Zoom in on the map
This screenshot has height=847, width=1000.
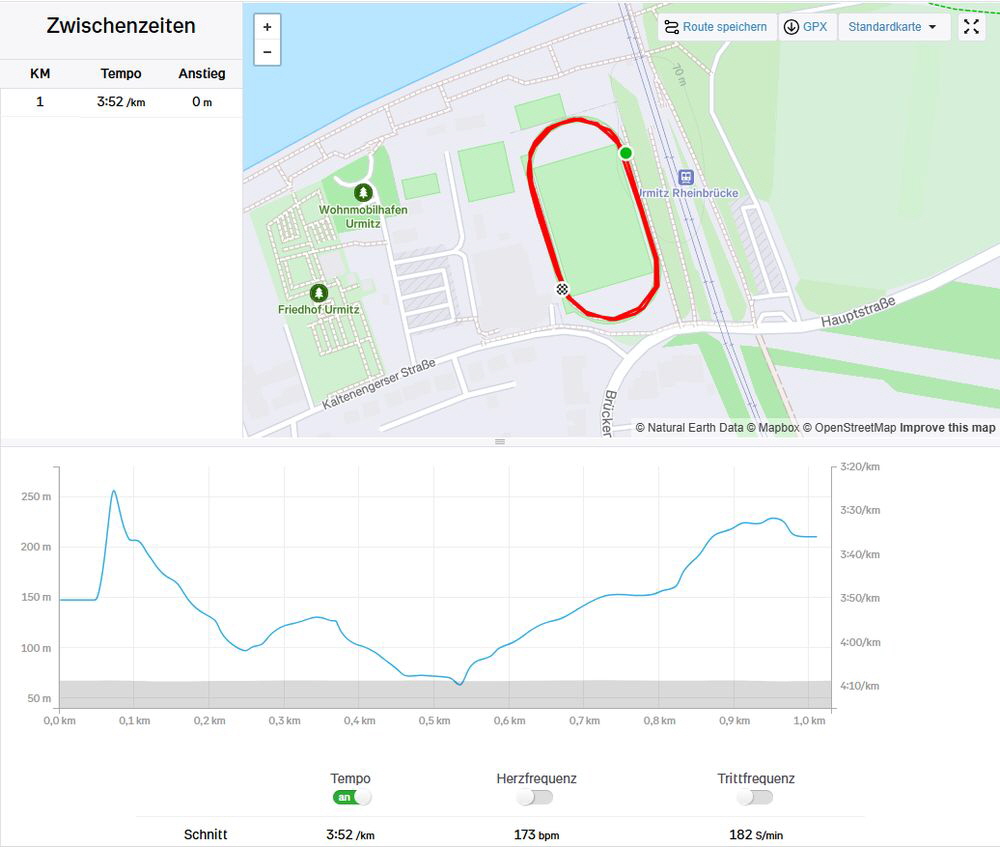267,27
